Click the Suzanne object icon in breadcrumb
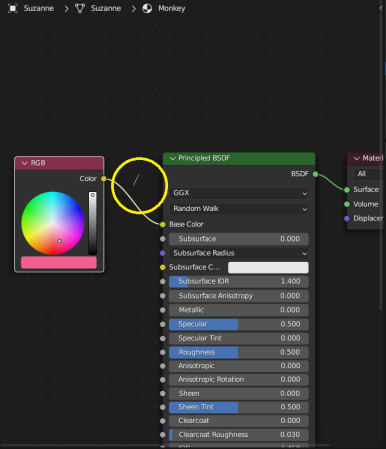This screenshot has height=449, width=386. click(13, 8)
